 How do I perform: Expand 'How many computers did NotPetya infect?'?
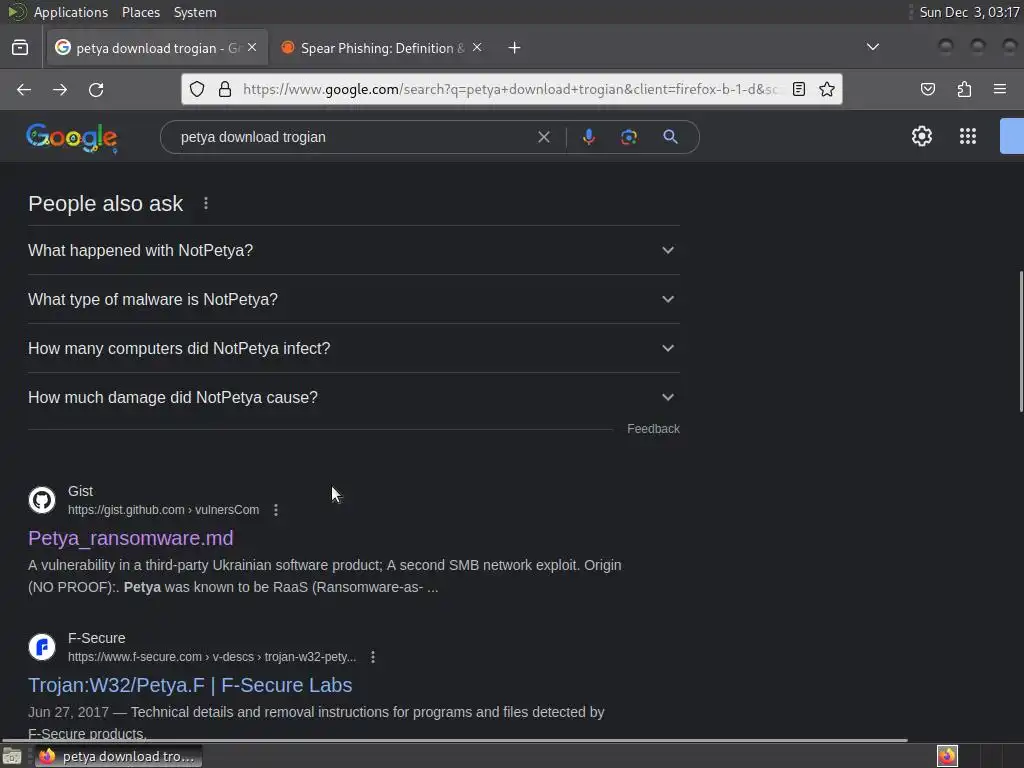(x=354, y=348)
